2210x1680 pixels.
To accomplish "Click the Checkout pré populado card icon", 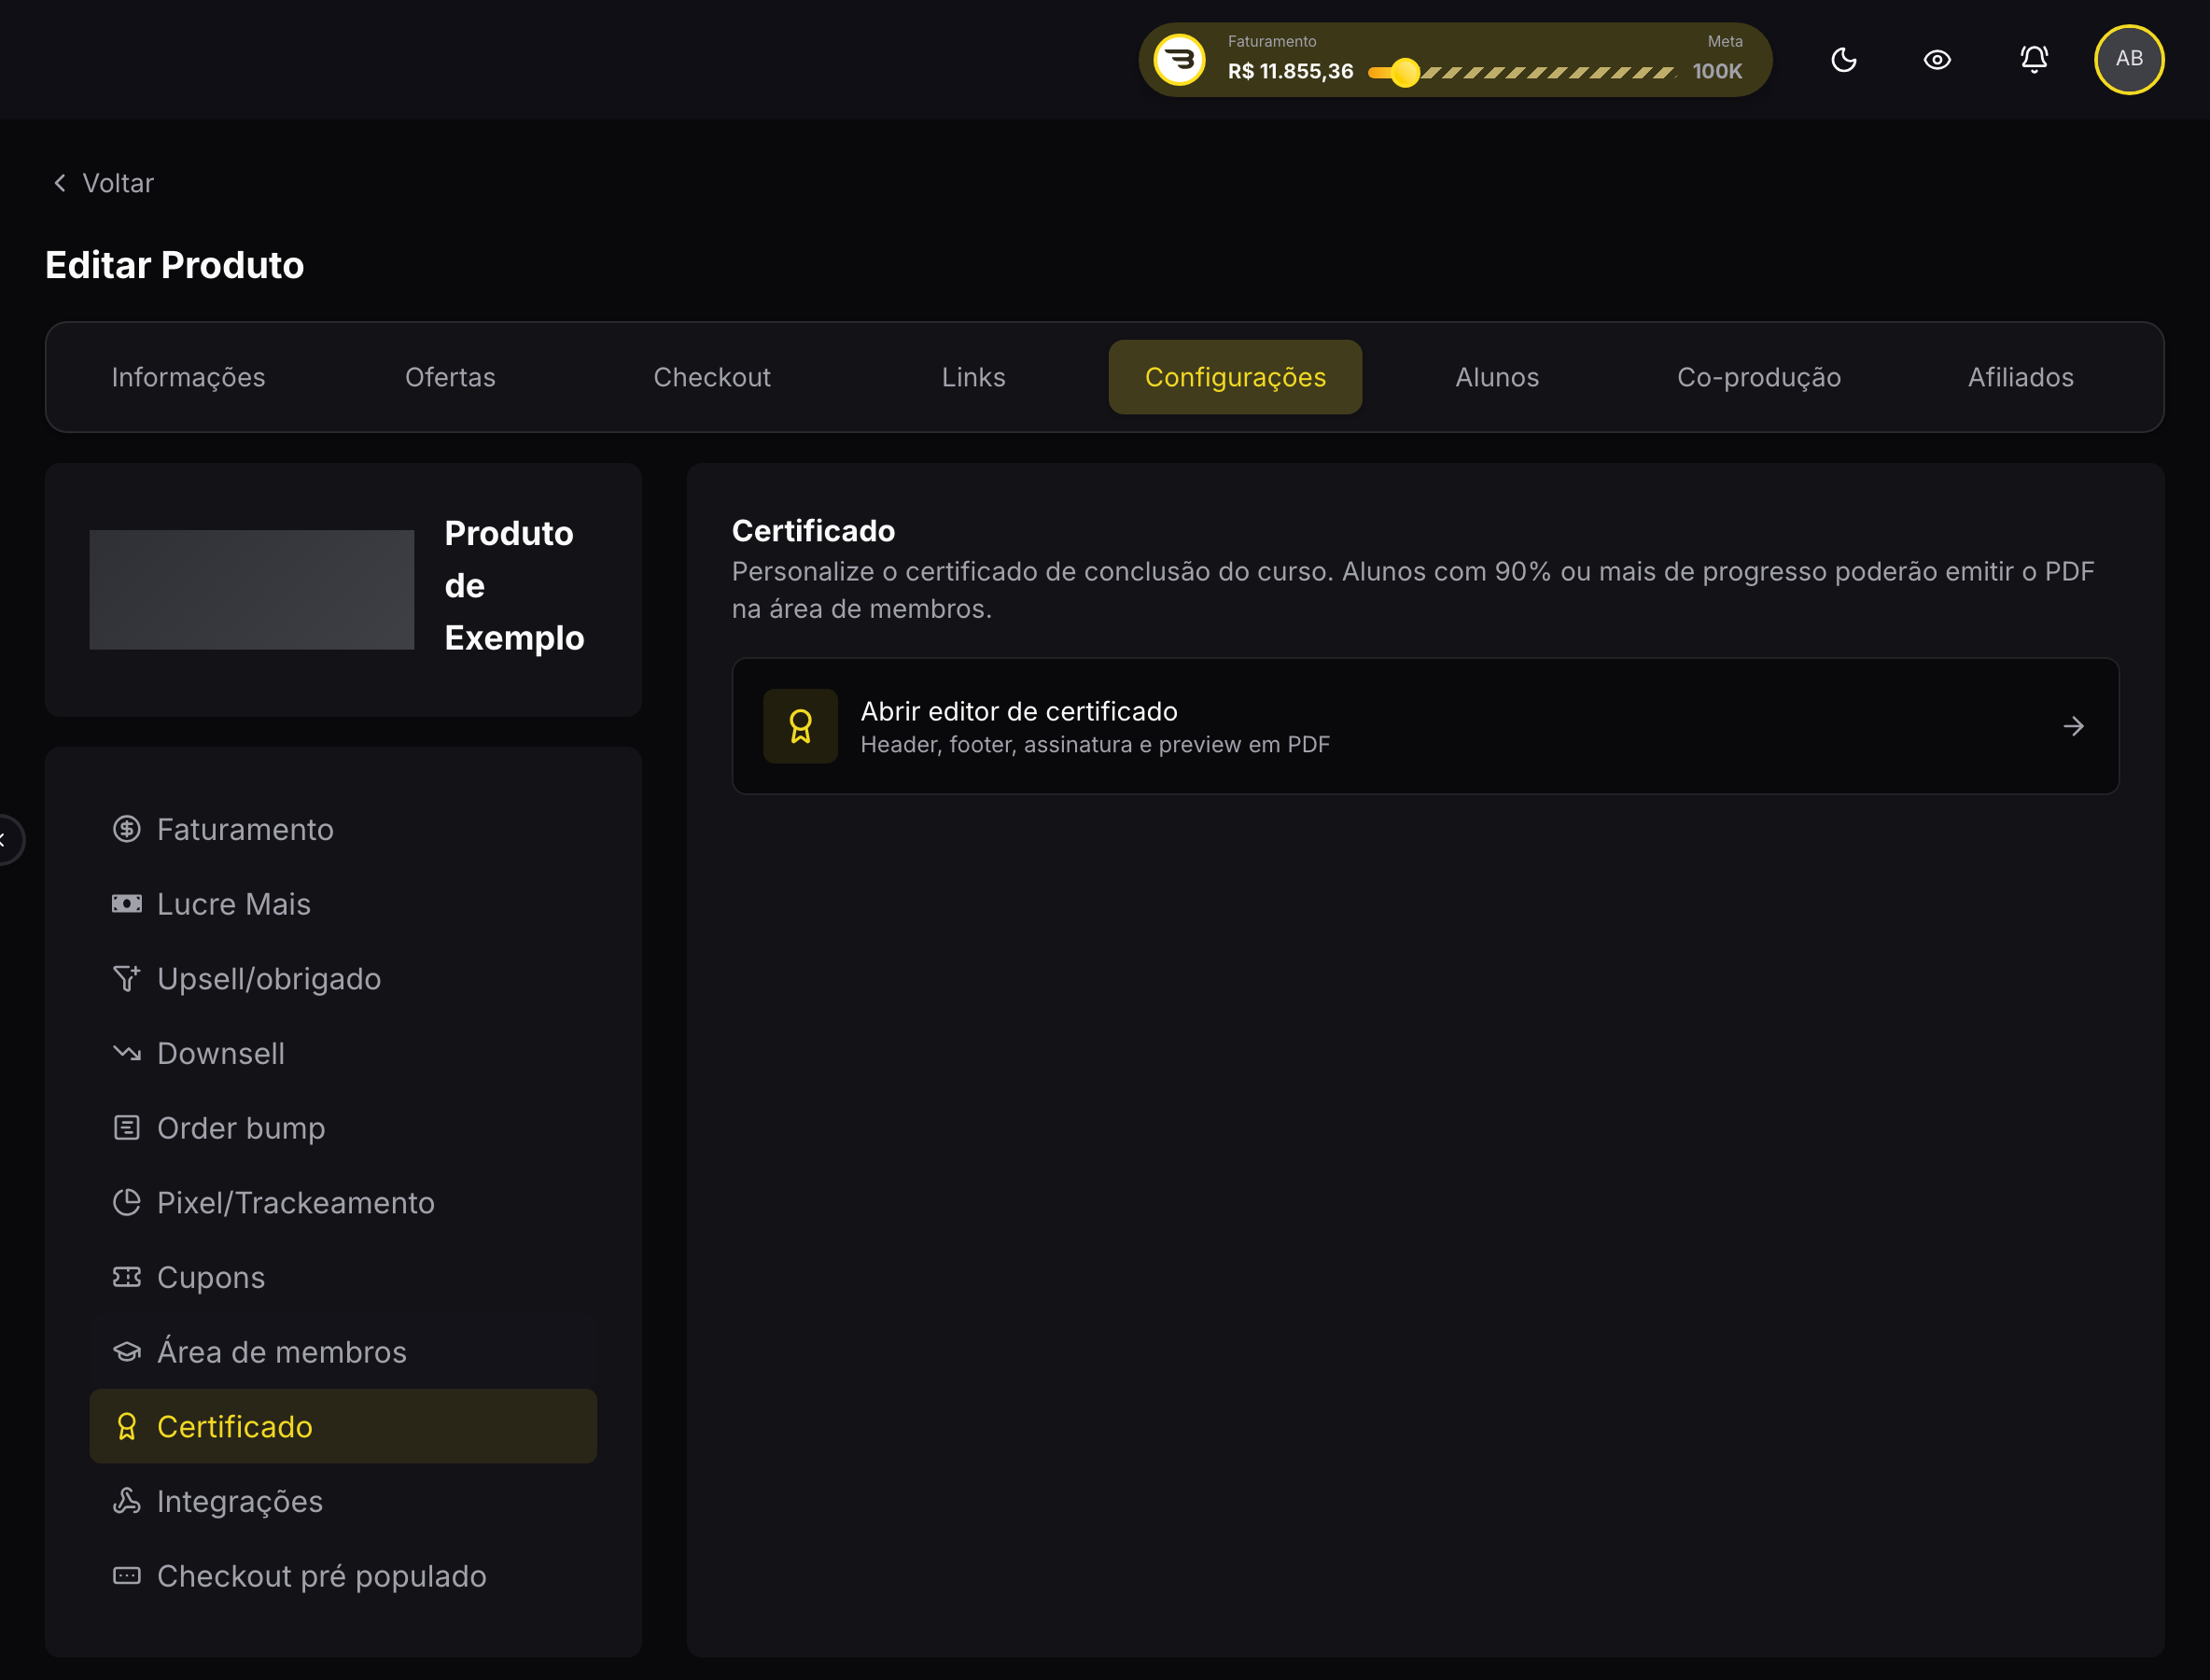I will [127, 1576].
